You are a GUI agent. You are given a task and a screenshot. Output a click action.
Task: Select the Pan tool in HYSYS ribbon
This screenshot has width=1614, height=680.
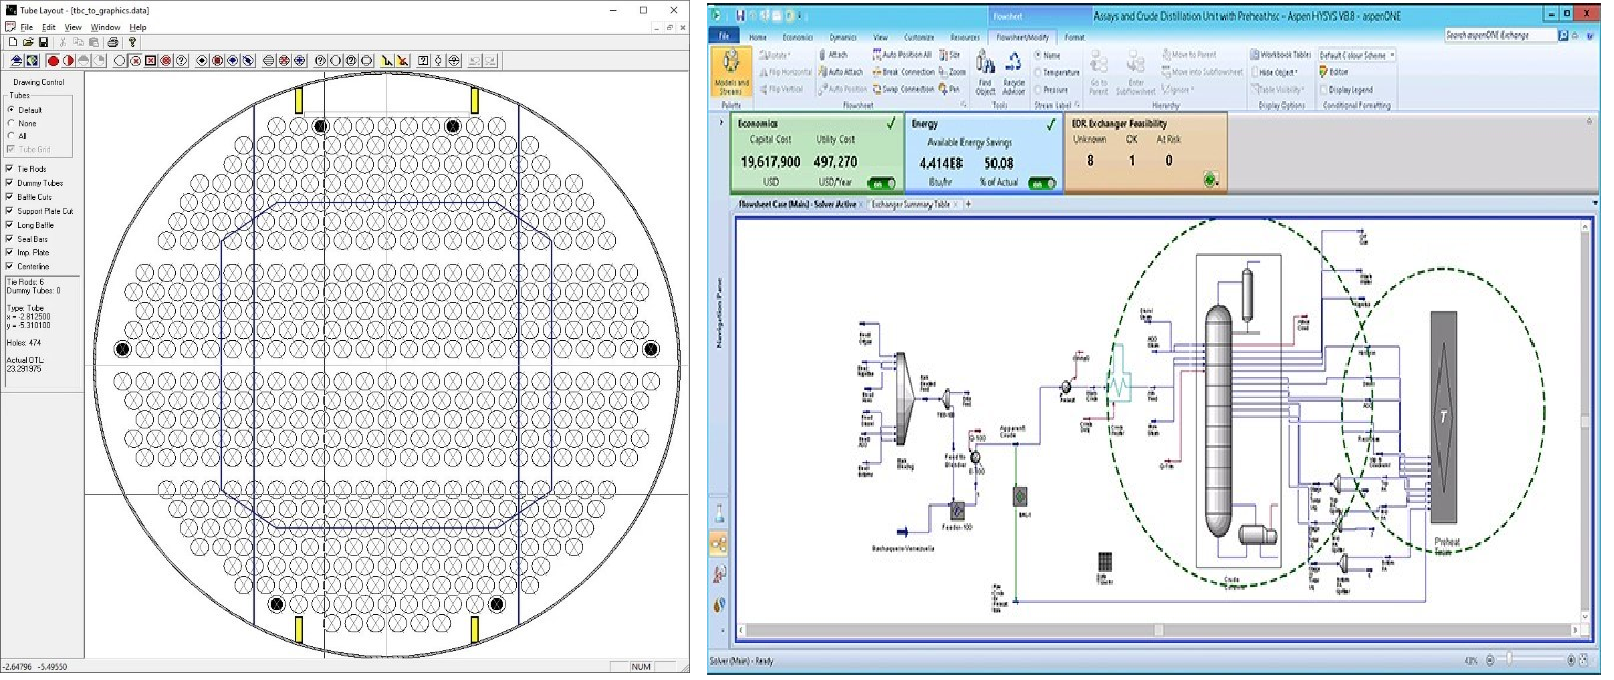[x=950, y=89]
